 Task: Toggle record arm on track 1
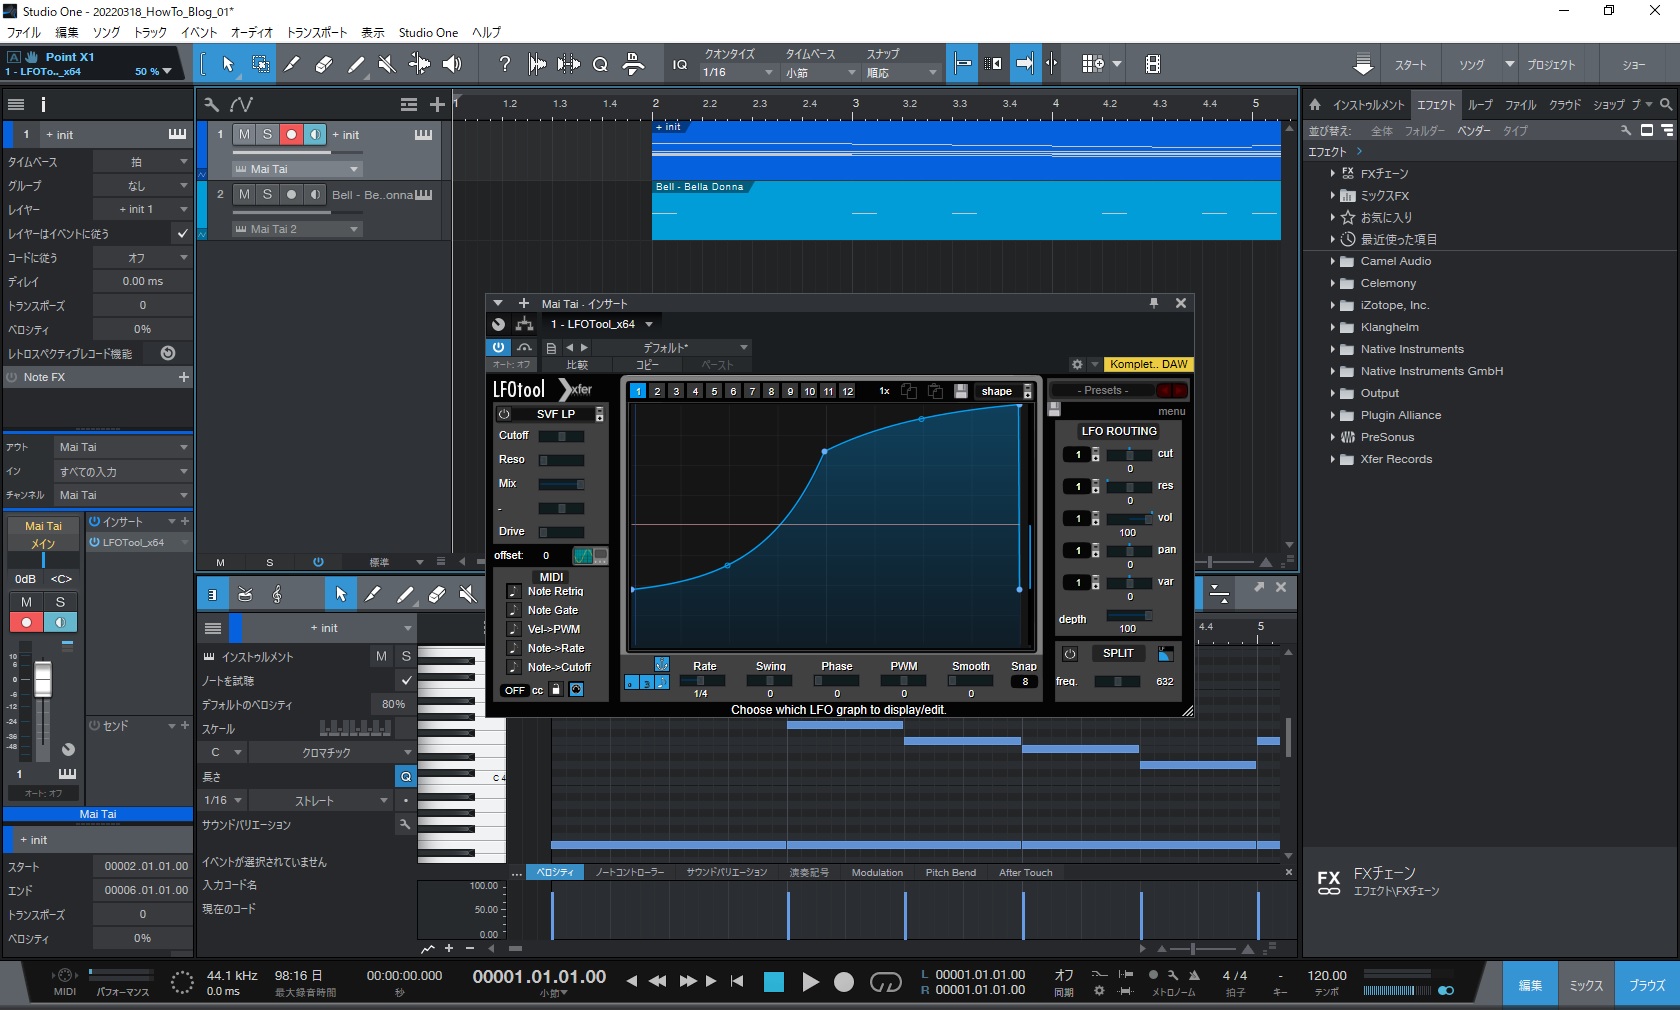pyautogui.click(x=291, y=134)
